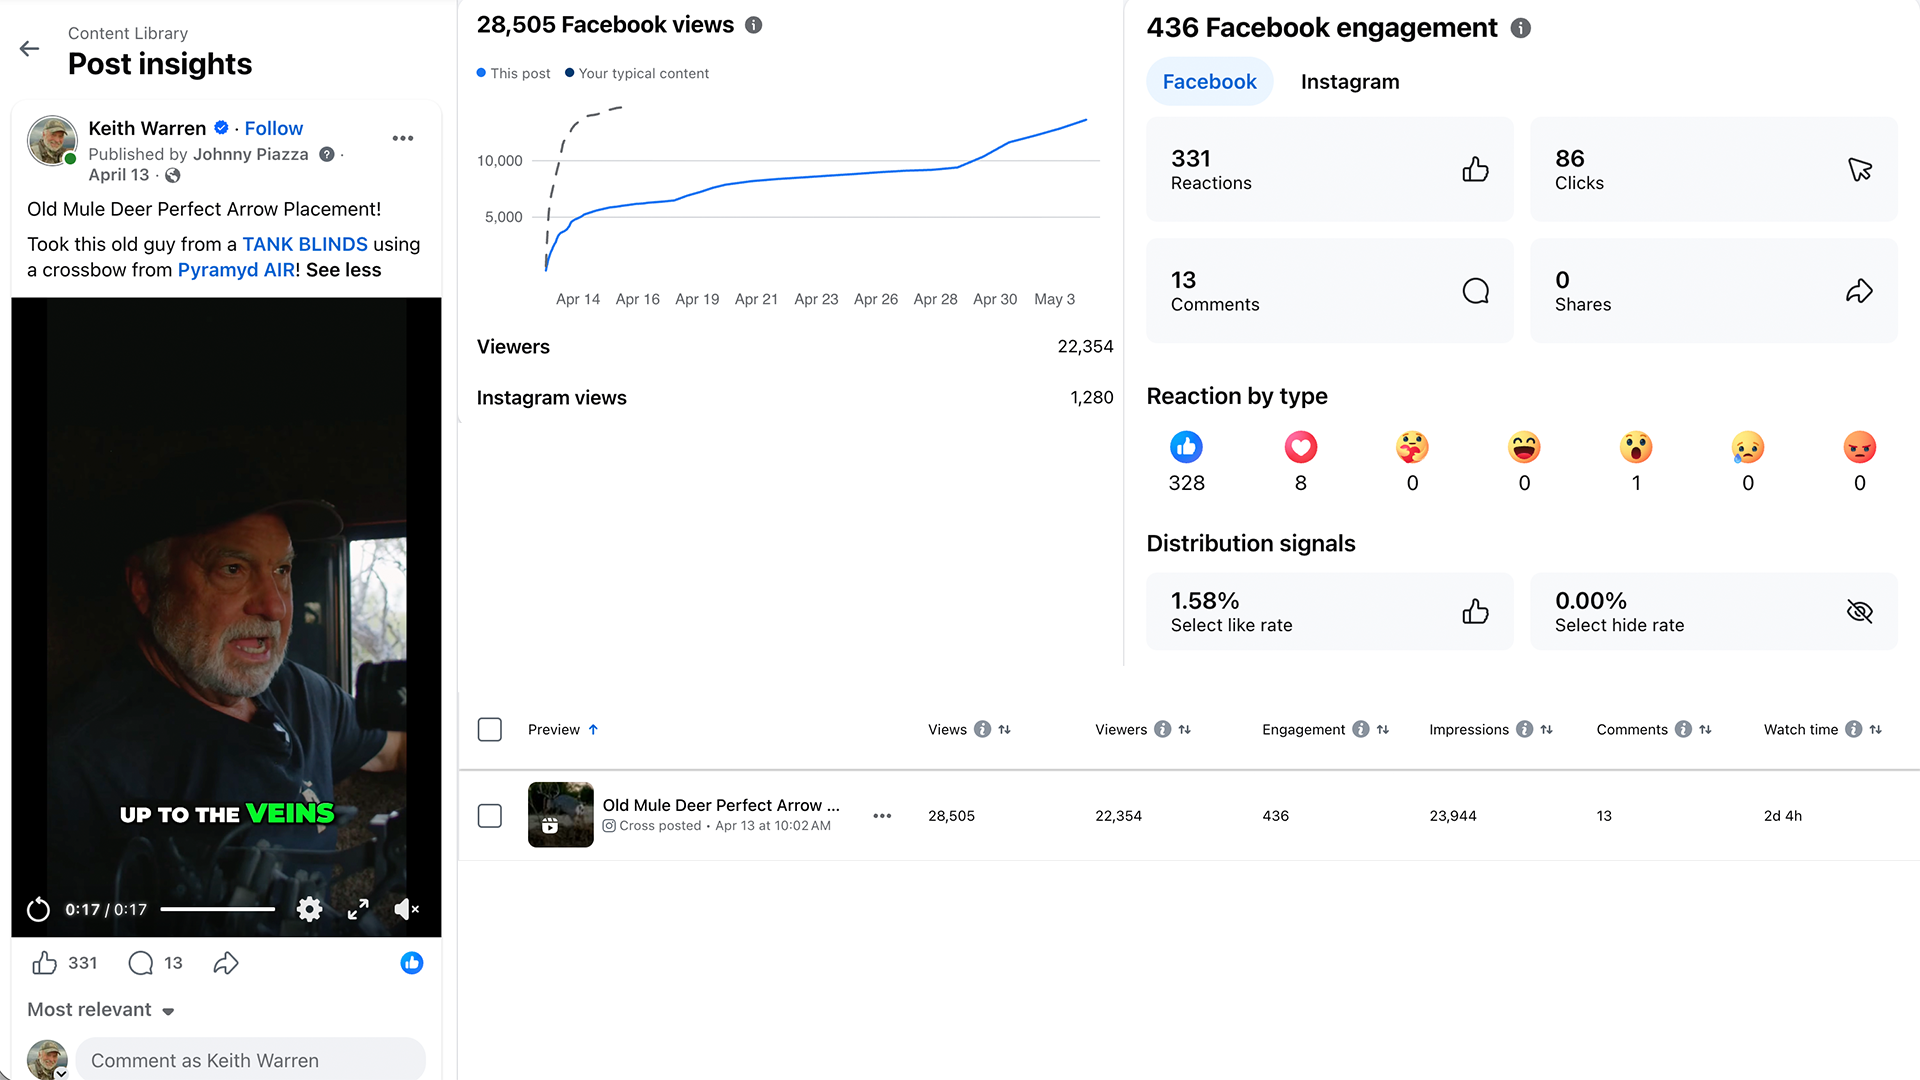This screenshot has height=1080, width=1920.
Task: Check the Old Mule Deer post row
Action: point(490,816)
